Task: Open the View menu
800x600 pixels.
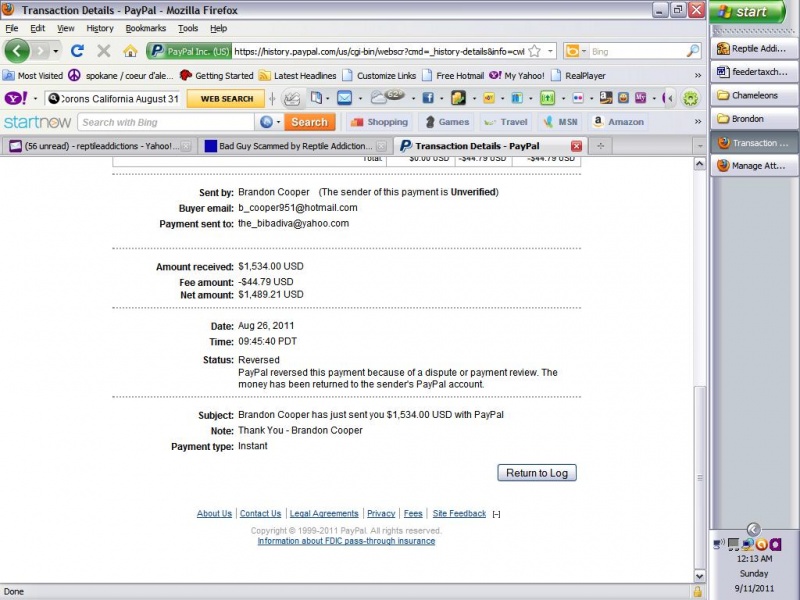Action: pos(65,28)
